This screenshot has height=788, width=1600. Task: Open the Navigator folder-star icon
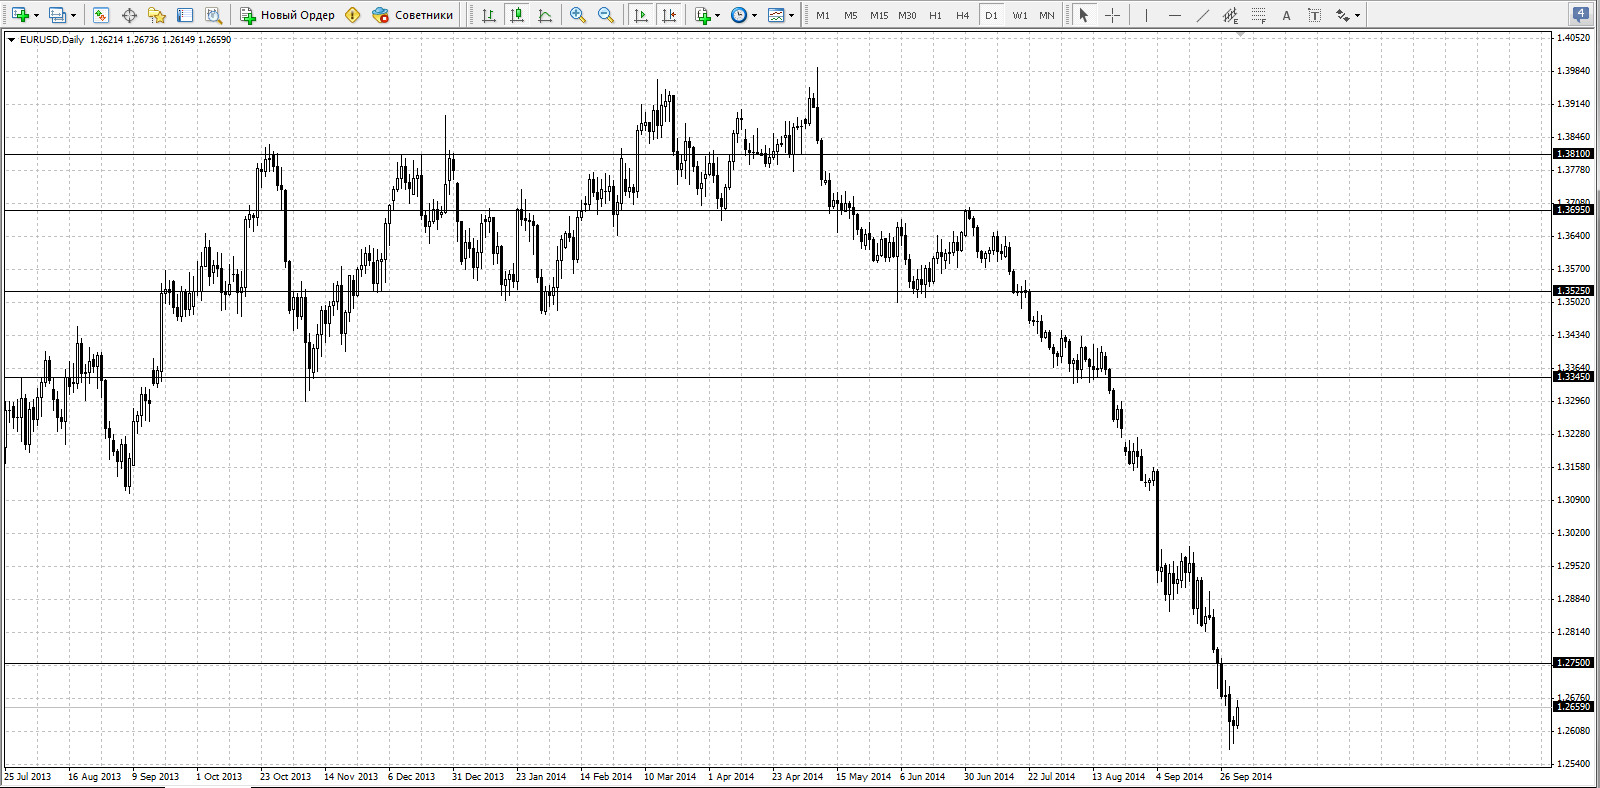(x=157, y=15)
